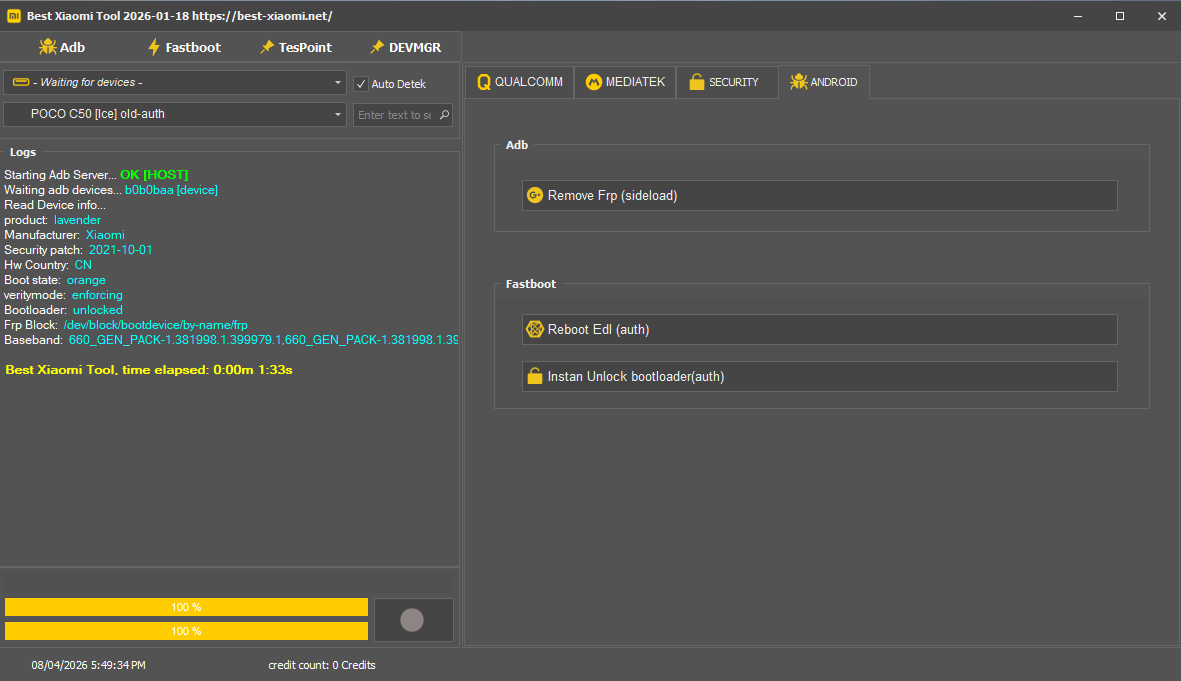Image resolution: width=1181 pixels, height=681 pixels.
Task: Click the Fastboot lightning bolt icon
Action: coord(154,47)
